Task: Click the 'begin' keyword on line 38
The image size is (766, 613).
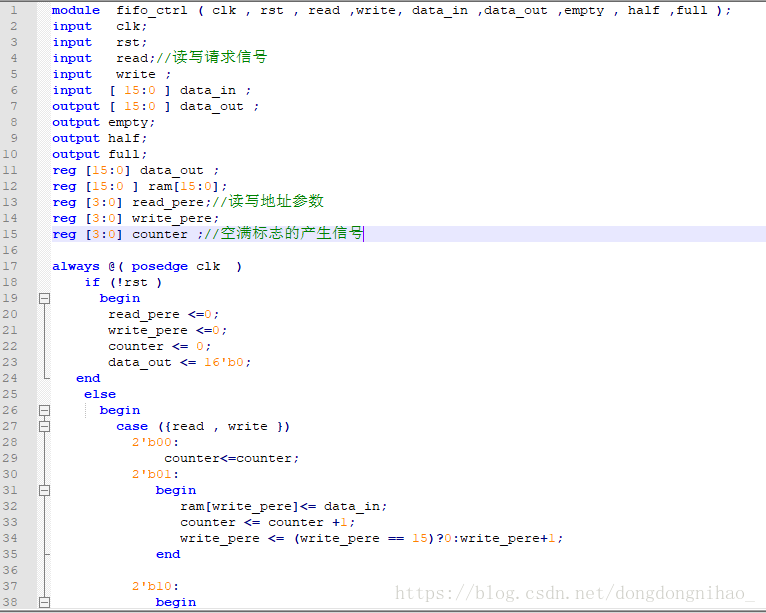Action: [x=176, y=603]
